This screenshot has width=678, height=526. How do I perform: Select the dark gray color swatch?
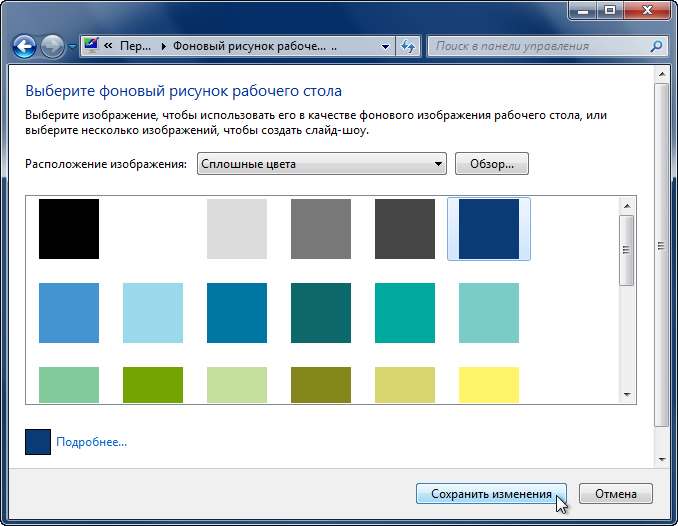(x=405, y=229)
